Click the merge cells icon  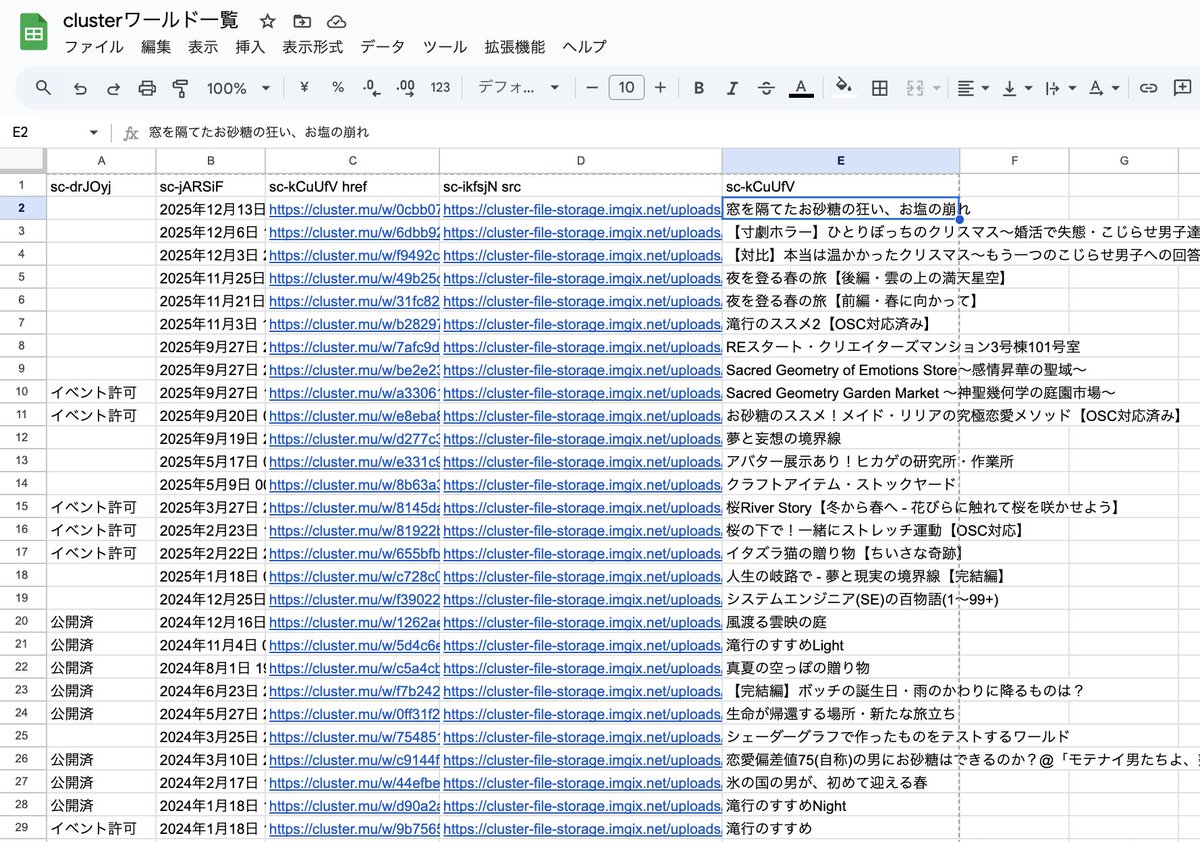point(914,88)
